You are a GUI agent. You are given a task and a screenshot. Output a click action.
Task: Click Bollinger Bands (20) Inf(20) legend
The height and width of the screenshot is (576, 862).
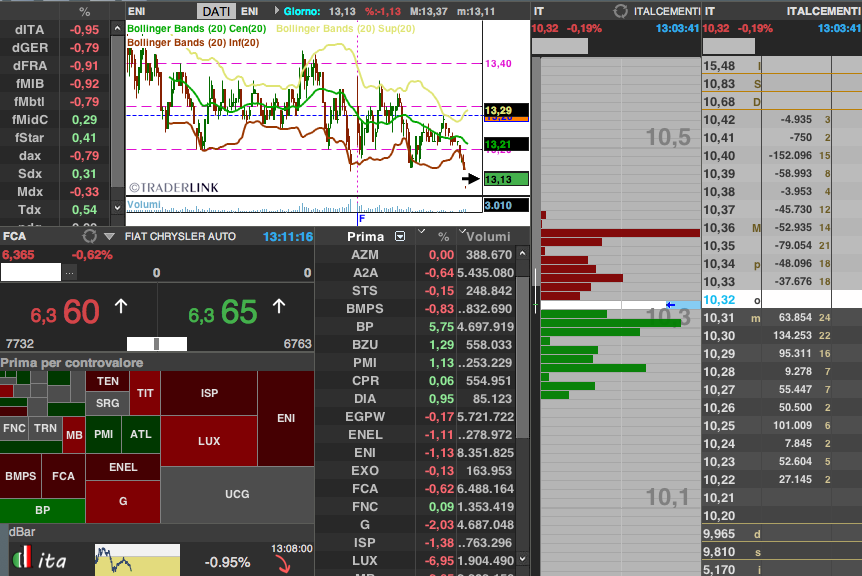(193, 42)
